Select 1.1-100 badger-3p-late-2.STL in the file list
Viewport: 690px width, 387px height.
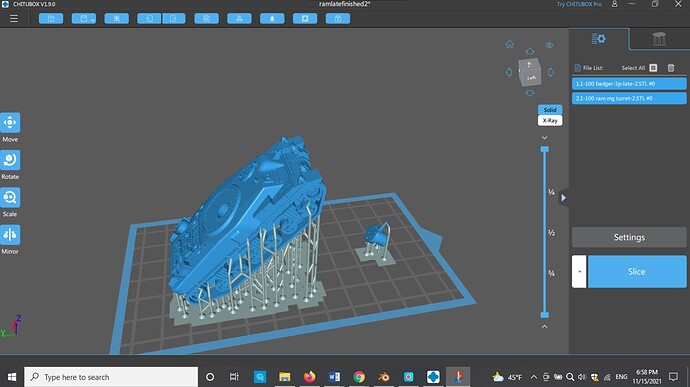tap(629, 84)
